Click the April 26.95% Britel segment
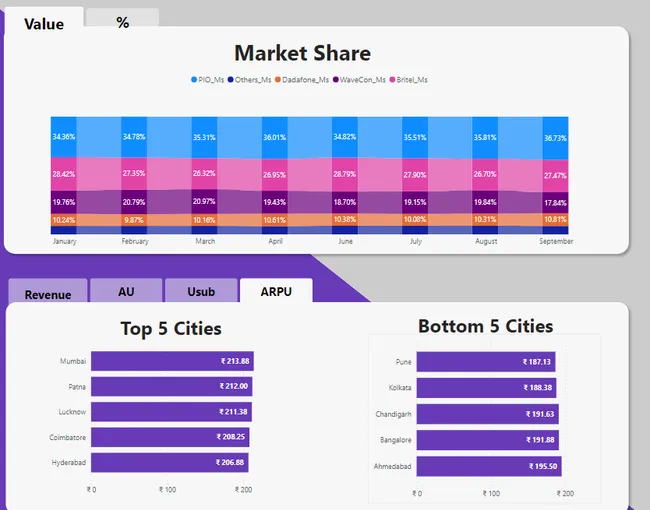650x510 pixels. [x=274, y=175]
